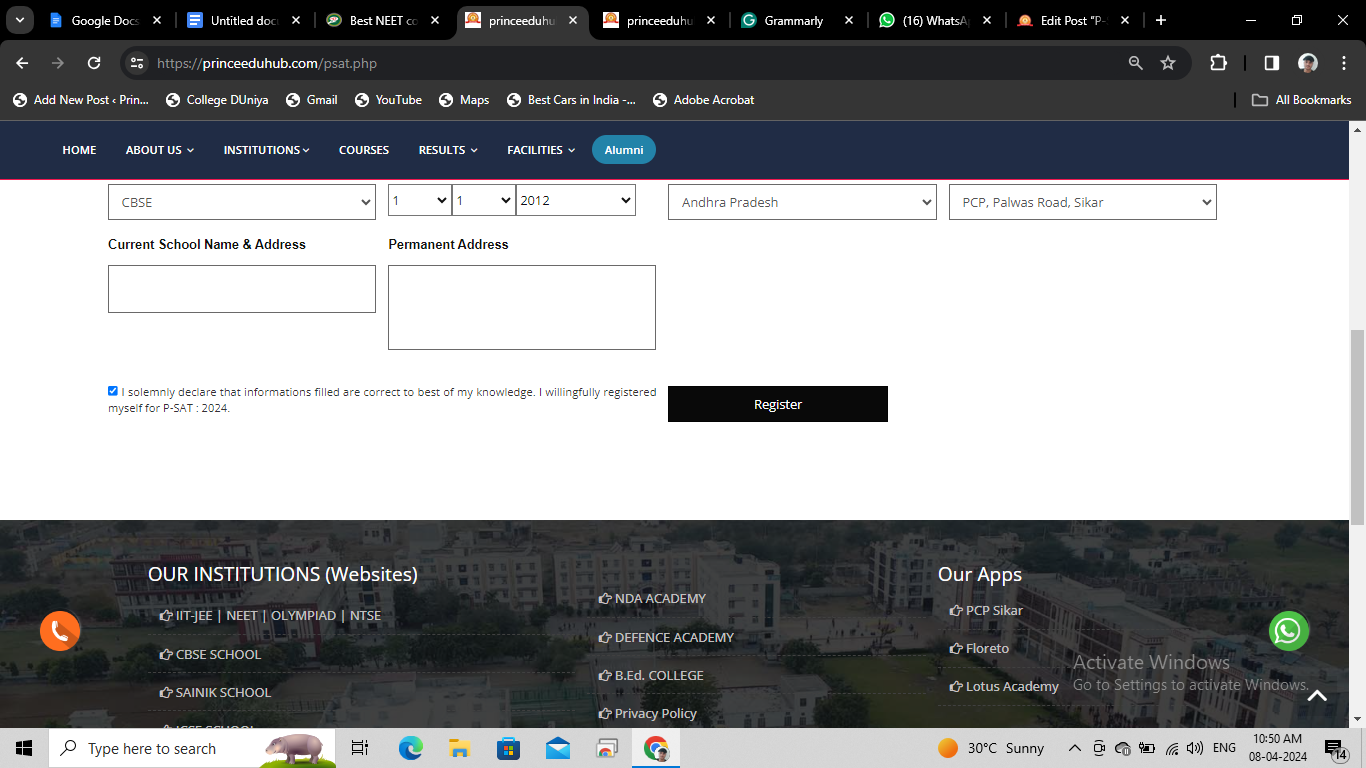Open the Andhra Pradesh state dropdown

point(802,201)
